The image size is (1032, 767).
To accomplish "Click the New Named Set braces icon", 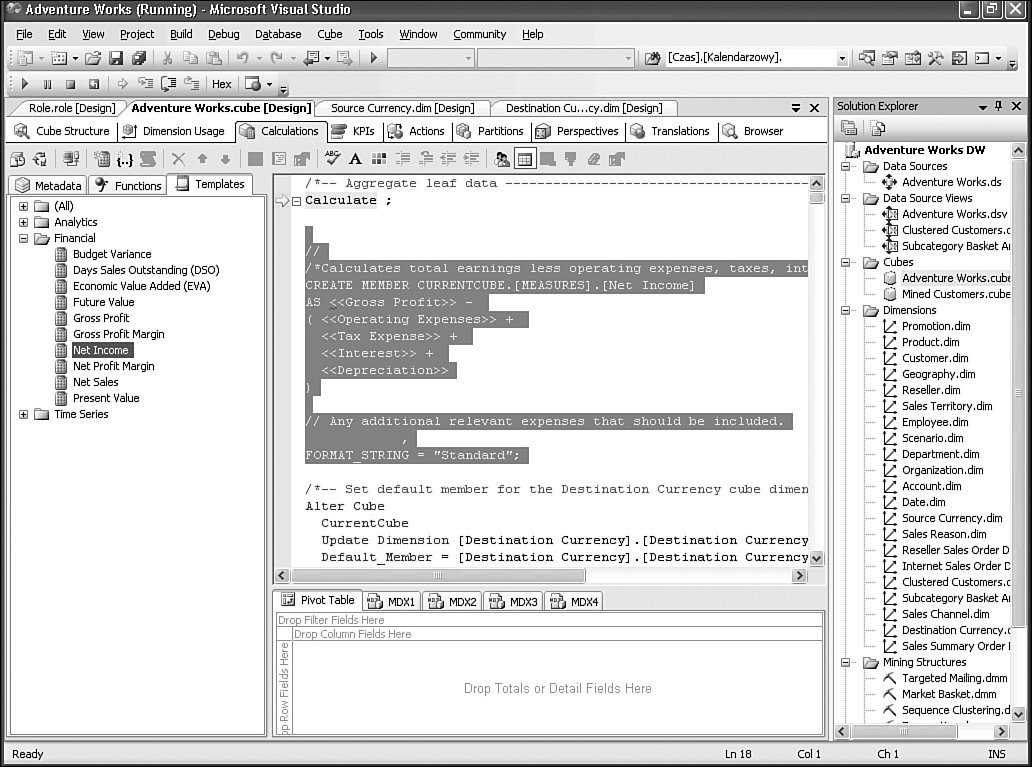I will coord(124,159).
